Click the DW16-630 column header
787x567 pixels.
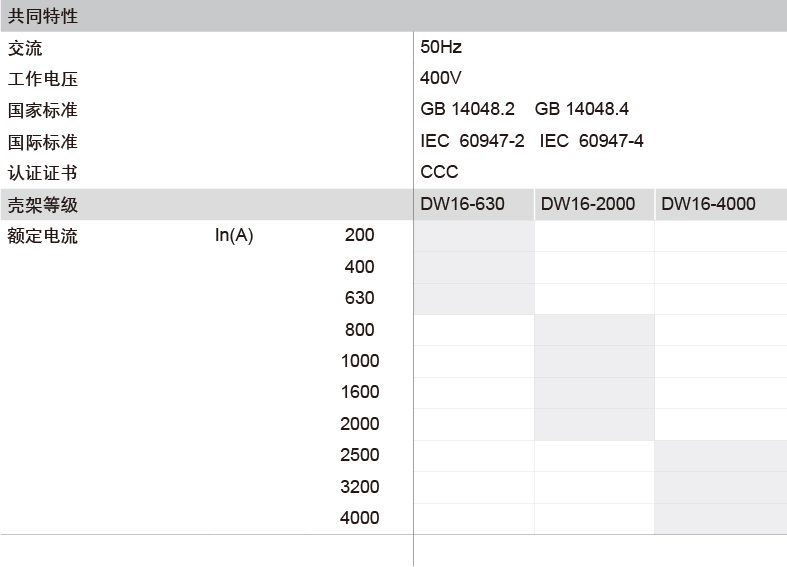(462, 204)
